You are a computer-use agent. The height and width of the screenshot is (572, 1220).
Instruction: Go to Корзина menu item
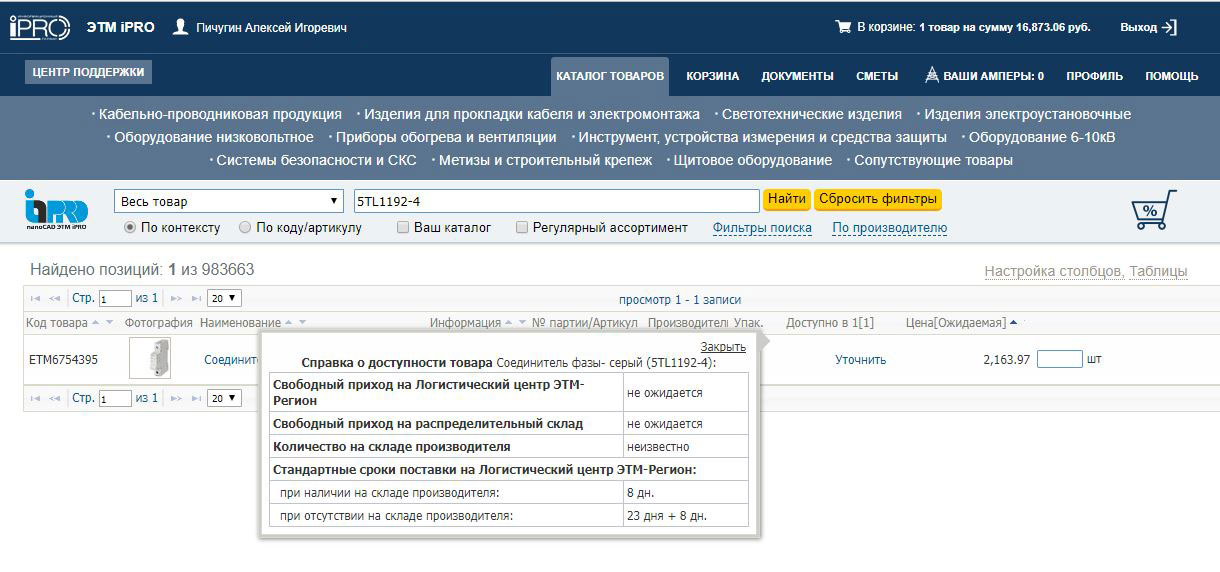[x=713, y=76]
